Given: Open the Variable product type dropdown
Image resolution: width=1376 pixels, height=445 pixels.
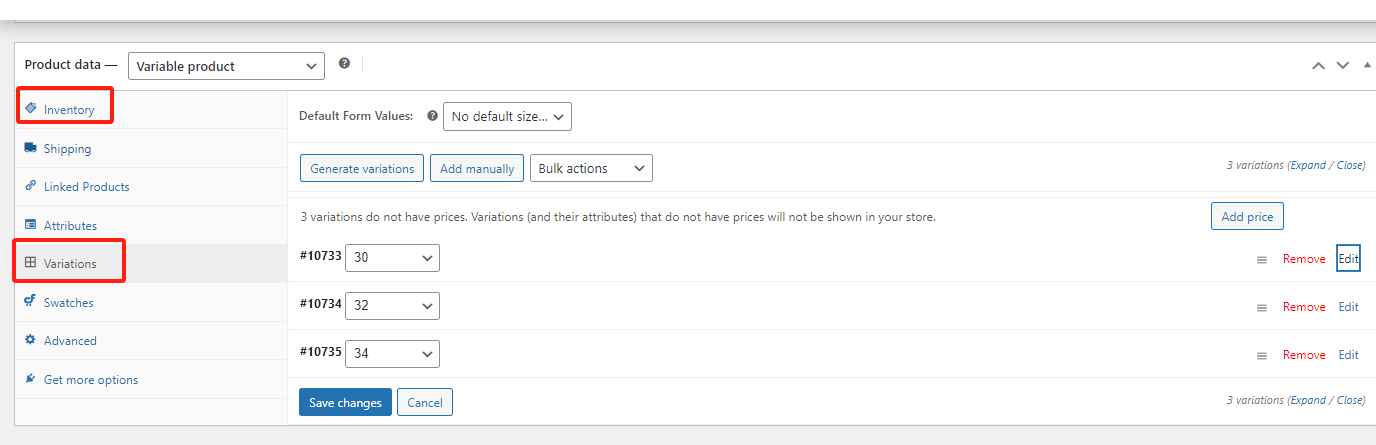Looking at the screenshot, I should click(226, 66).
